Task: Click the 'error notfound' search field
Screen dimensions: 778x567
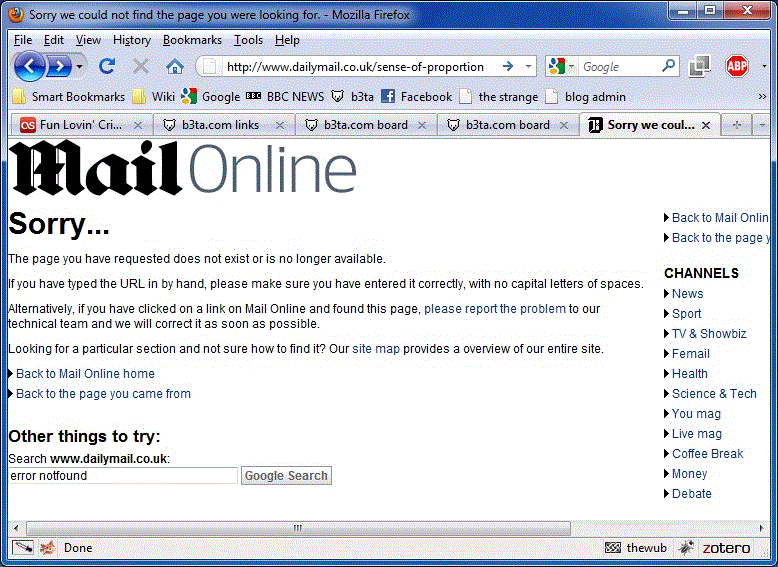Action: 123,476
